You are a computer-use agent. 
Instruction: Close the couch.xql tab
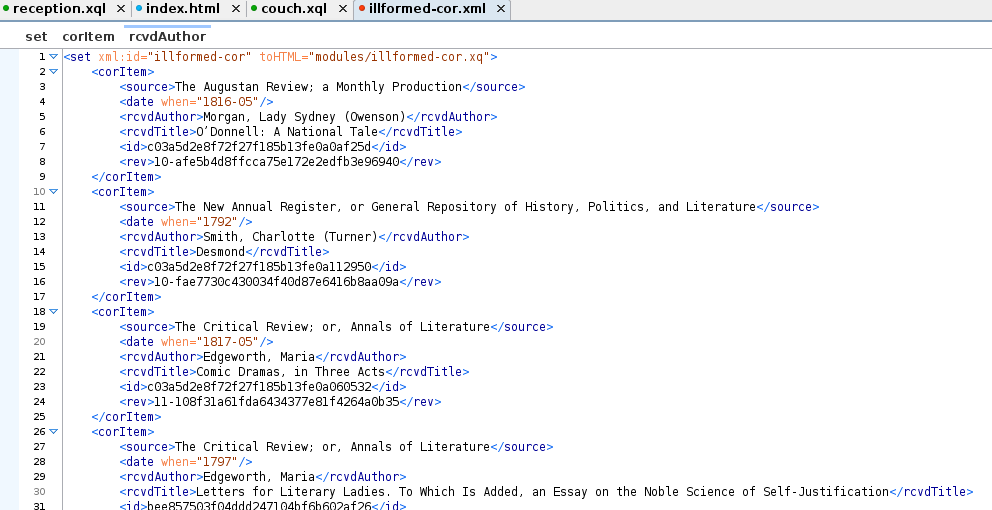tap(342, 9)
